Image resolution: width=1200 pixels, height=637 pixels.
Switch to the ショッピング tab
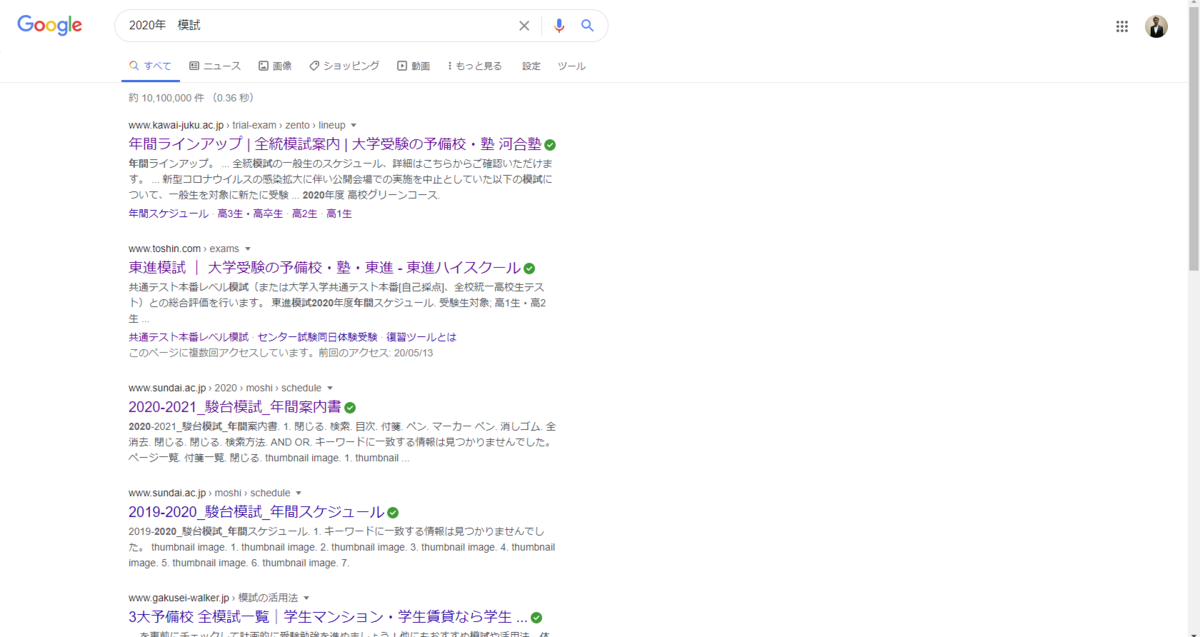tap(344, 66)
